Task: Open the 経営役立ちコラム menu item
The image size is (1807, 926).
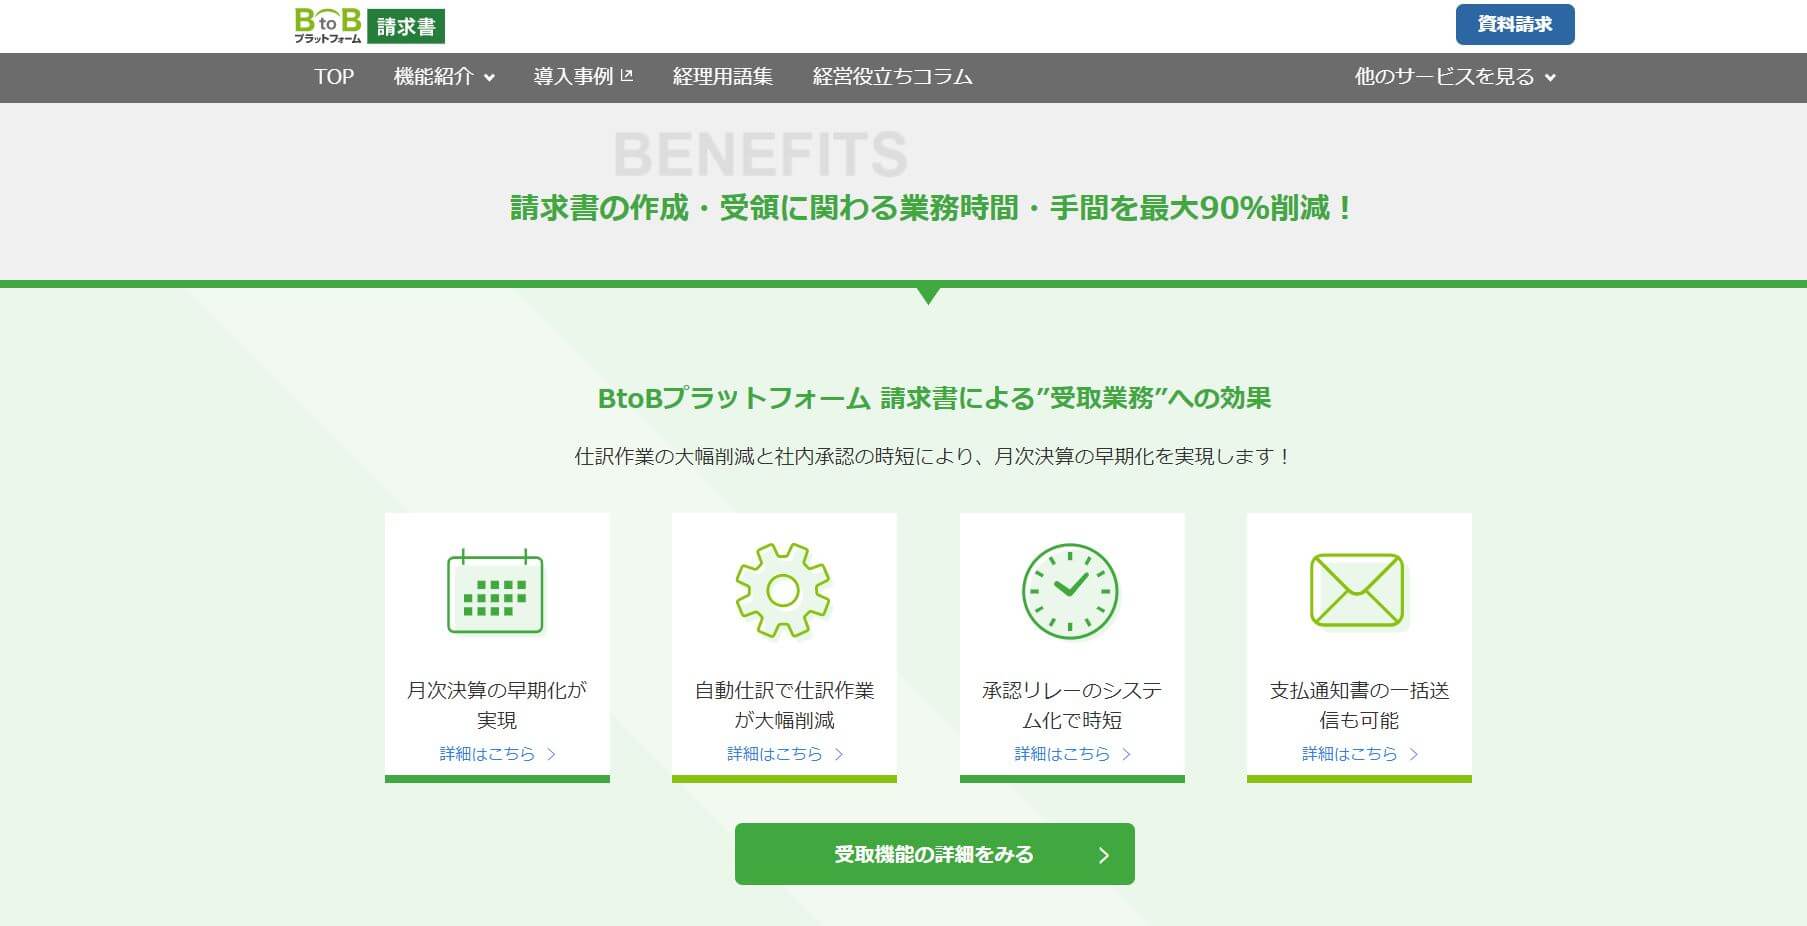Action: pos(893,77)
